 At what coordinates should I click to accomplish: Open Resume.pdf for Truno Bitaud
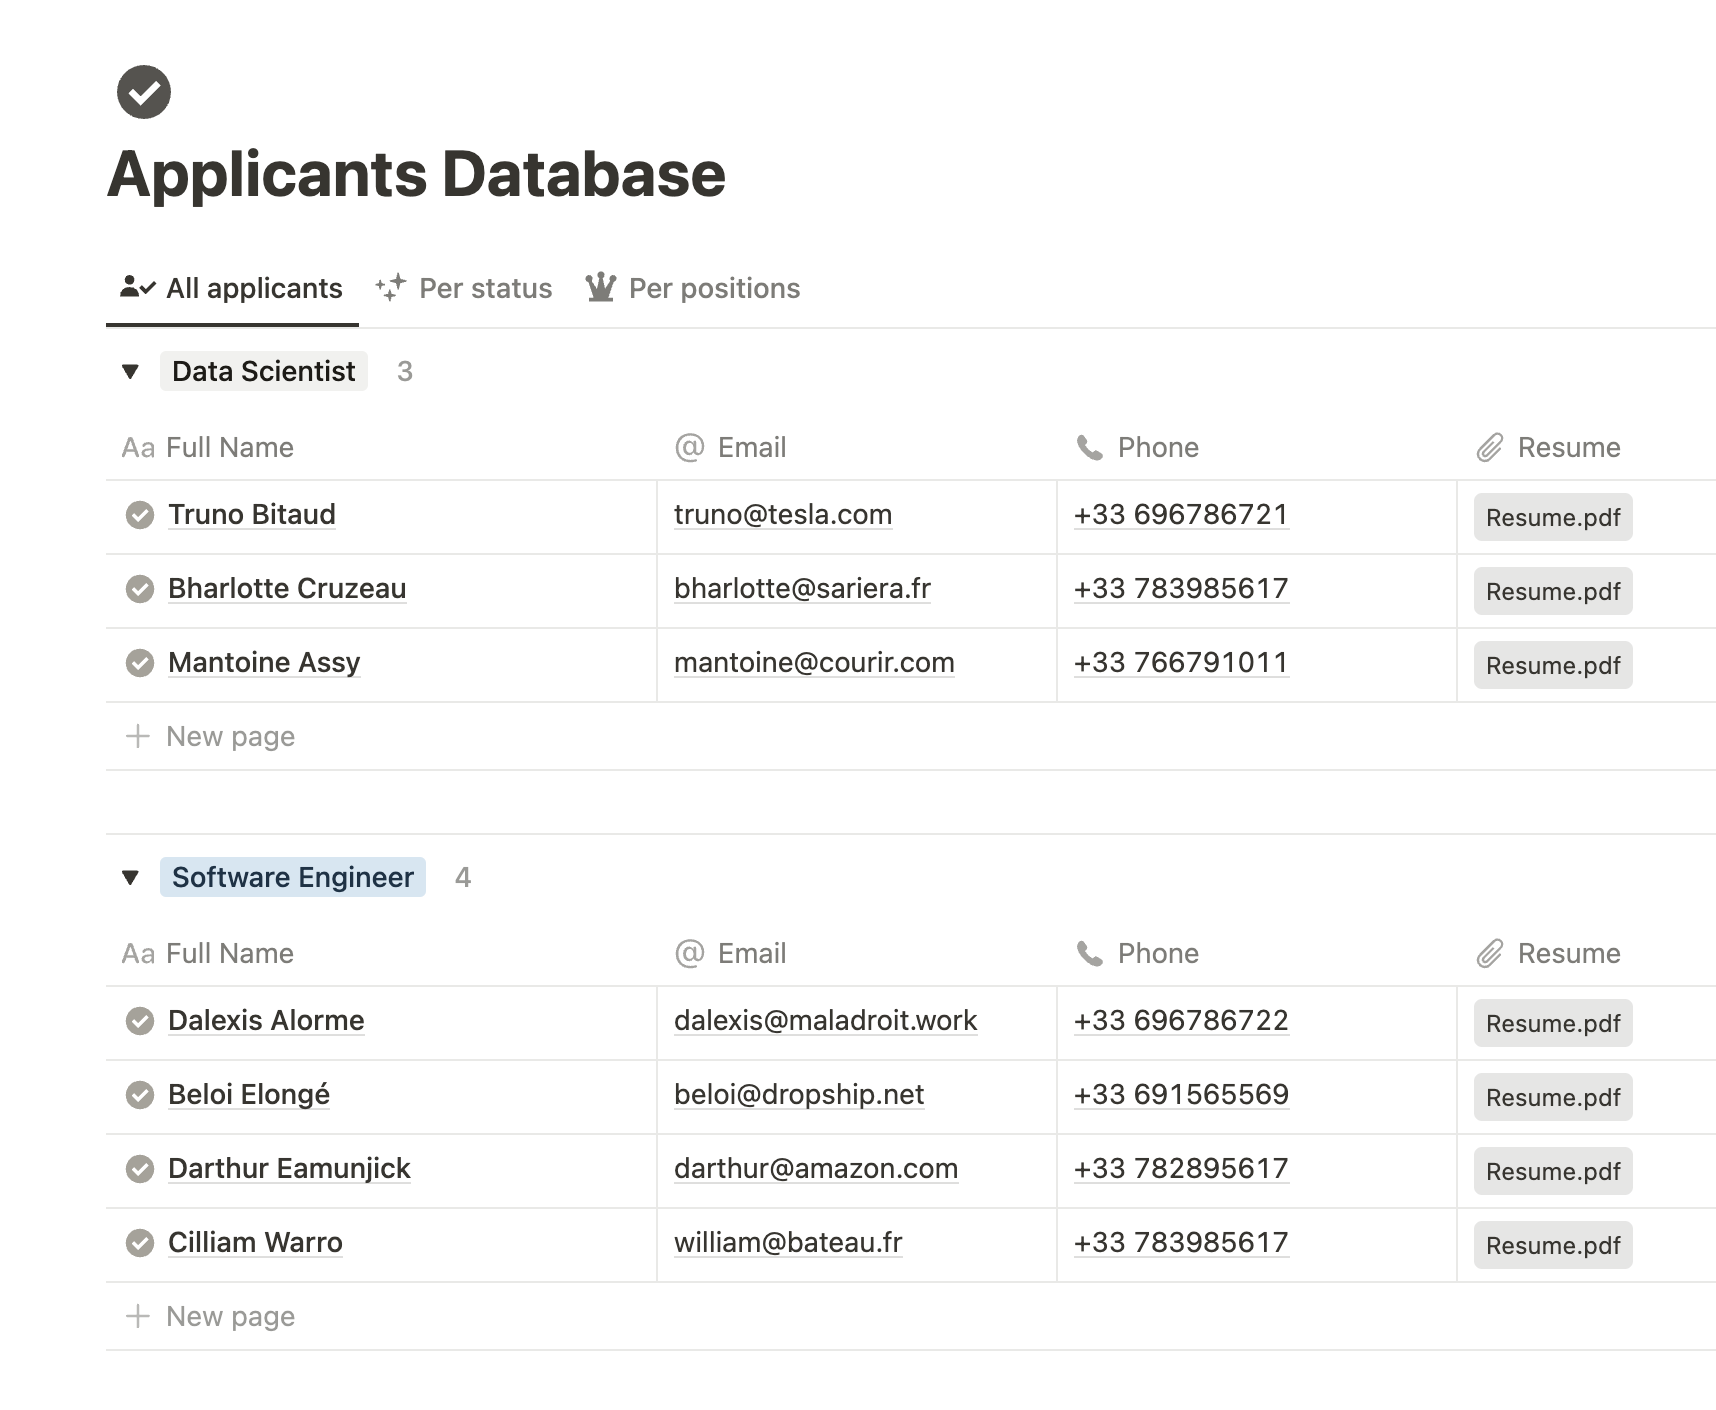coord(1552,517)
